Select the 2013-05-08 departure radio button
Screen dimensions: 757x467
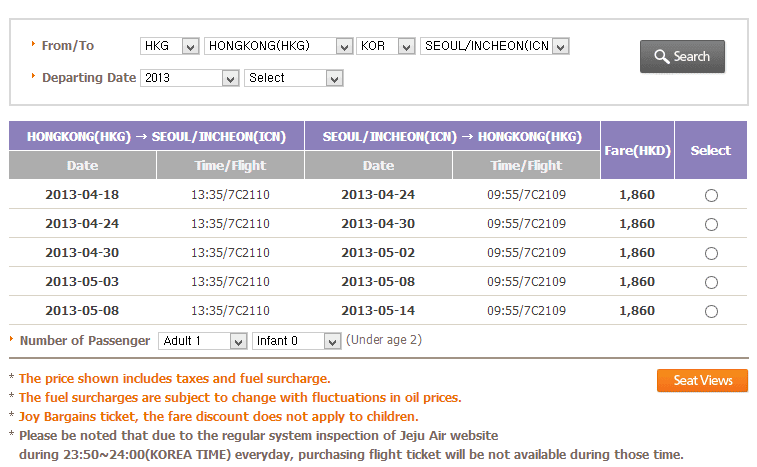tap(711, 311)
